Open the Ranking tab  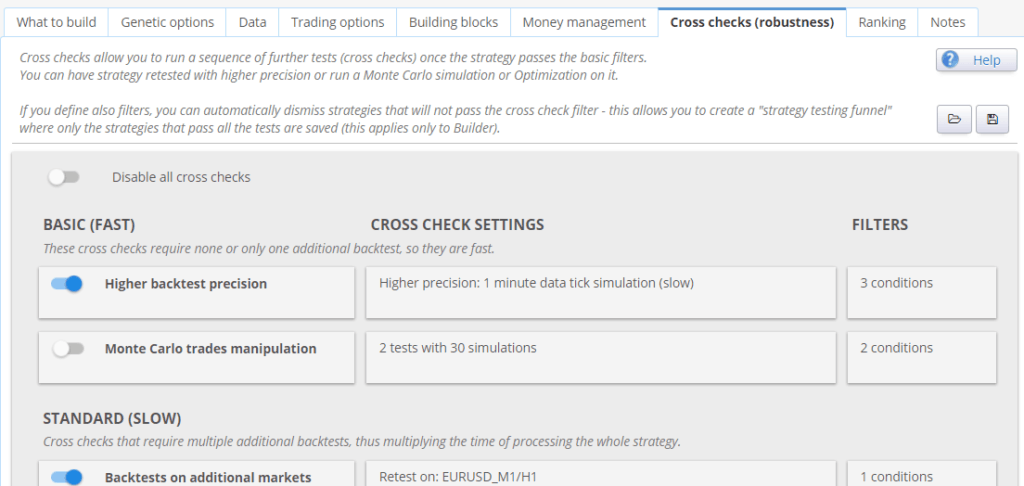[x=882, y=22]
